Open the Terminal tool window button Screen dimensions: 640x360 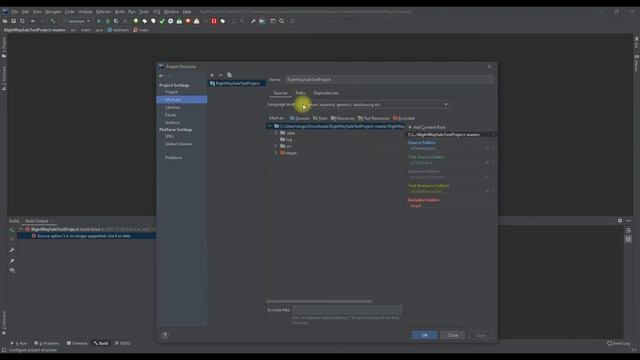click(77, 343)
